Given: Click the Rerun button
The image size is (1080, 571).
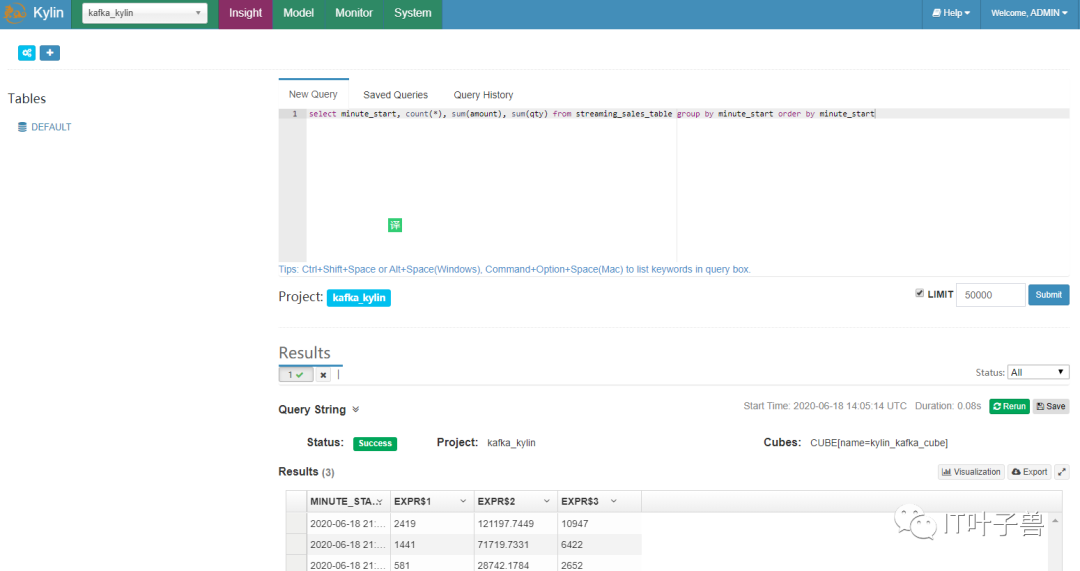Looking at the screenshot, I should coord(1009,406).
